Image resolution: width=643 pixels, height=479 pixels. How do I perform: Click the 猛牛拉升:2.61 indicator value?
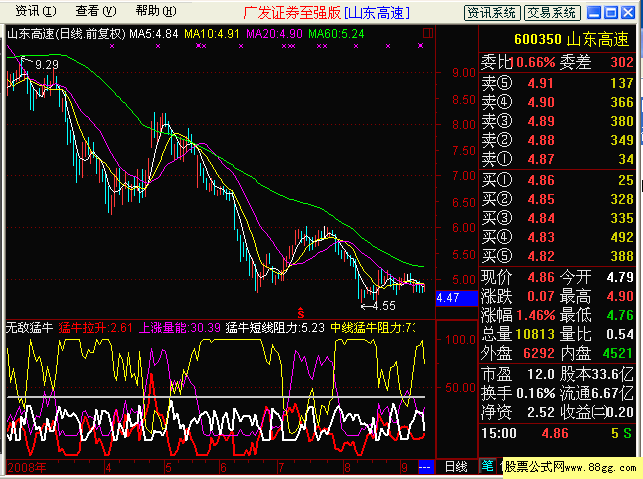pos(96,328)
